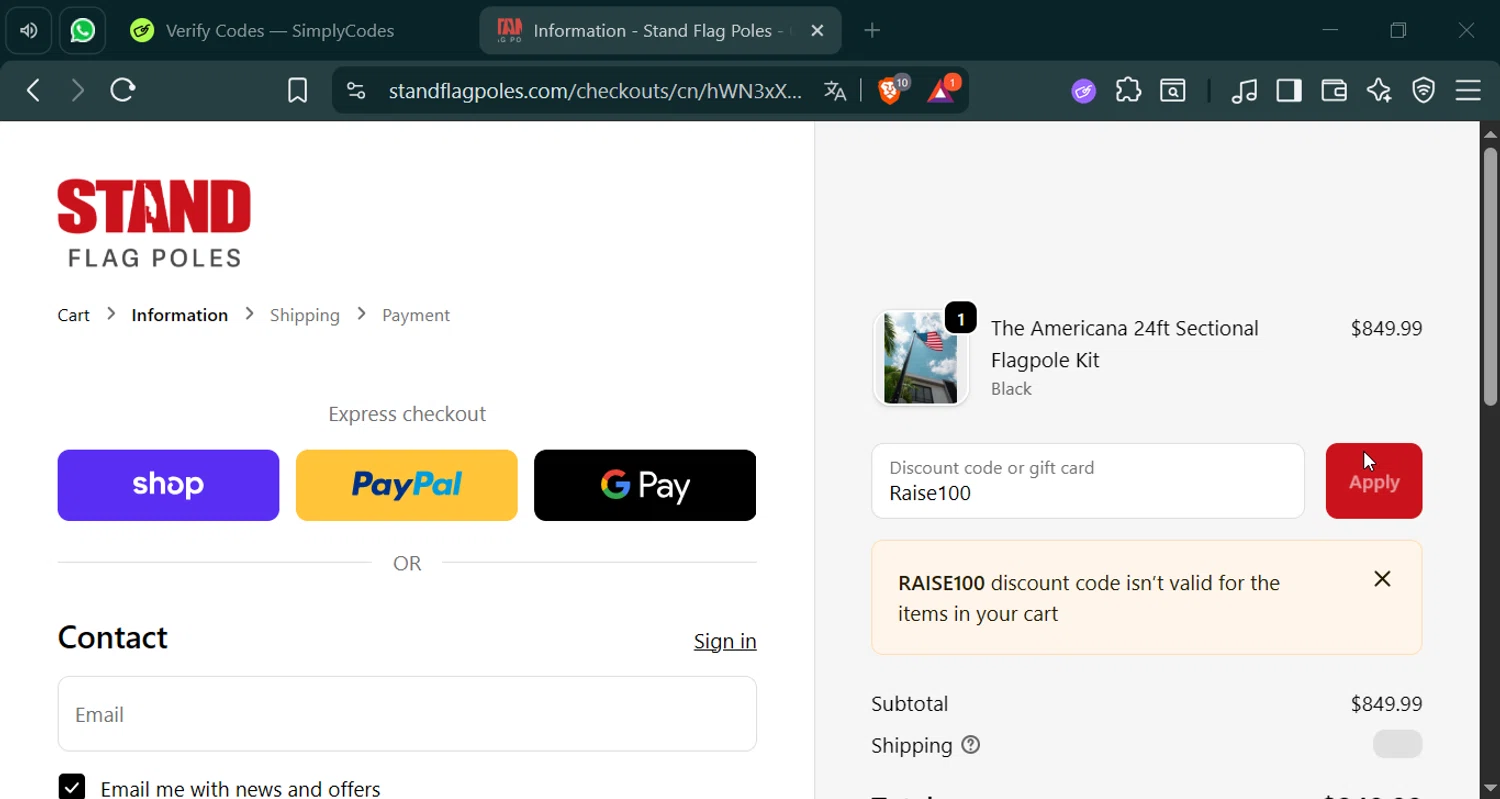
Task: Translate this page icon
Action: pyautogui.click(x=835, y=91)
